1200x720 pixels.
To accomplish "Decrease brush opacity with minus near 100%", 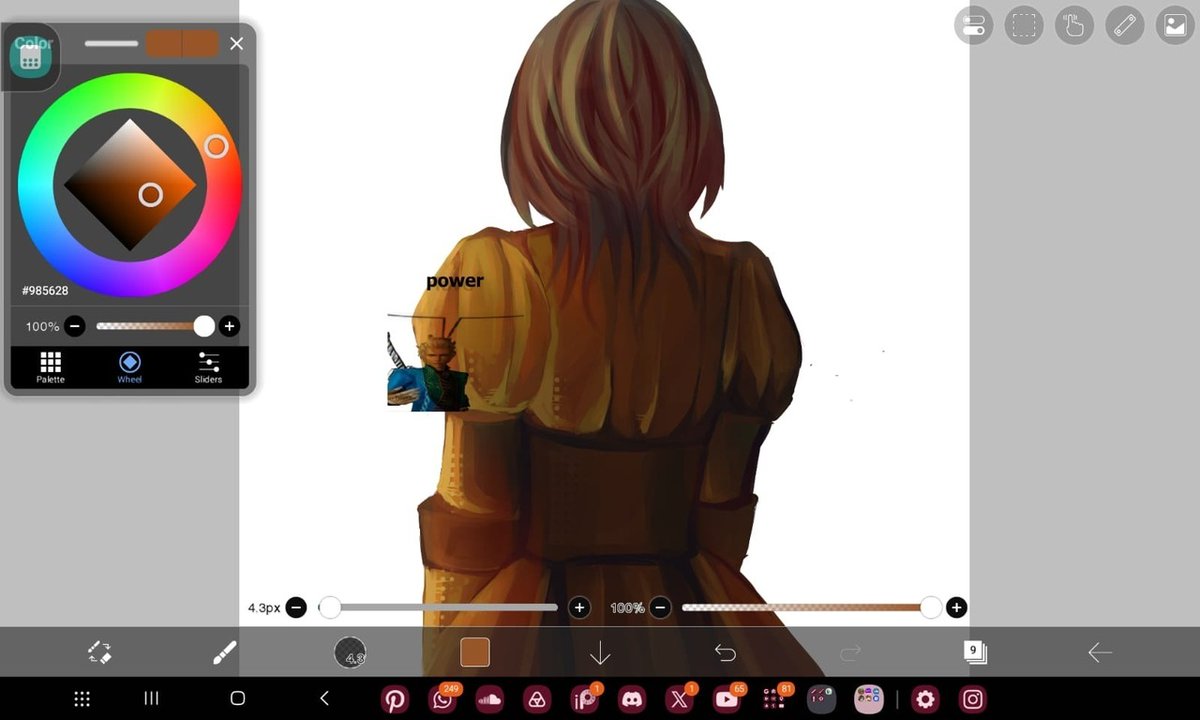I will [x=660, y=607].
